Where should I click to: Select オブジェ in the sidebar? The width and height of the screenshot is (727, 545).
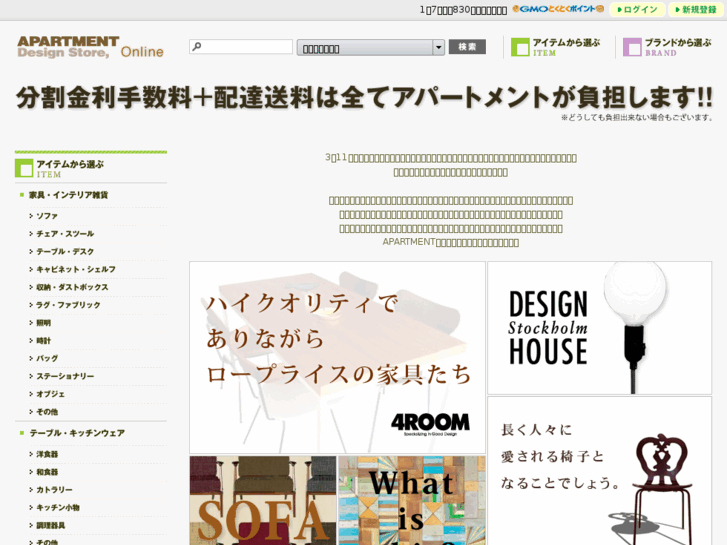point(51,394)
